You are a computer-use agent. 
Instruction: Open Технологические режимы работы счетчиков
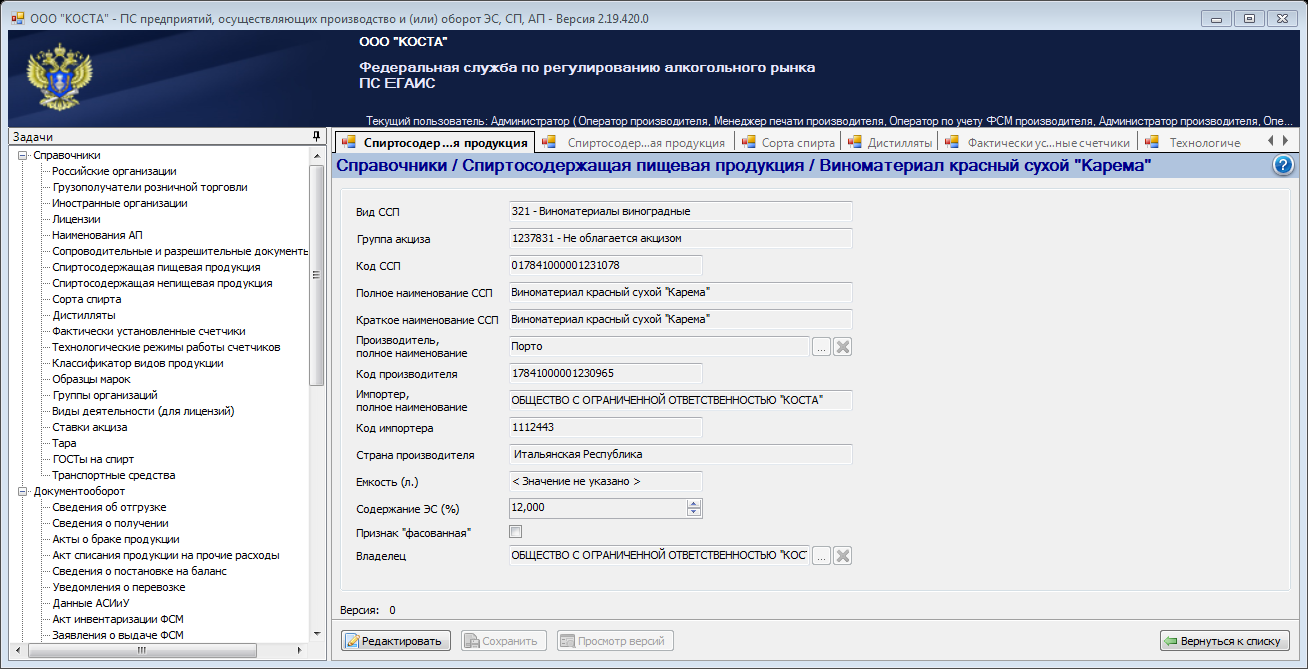tap(166, 347)
